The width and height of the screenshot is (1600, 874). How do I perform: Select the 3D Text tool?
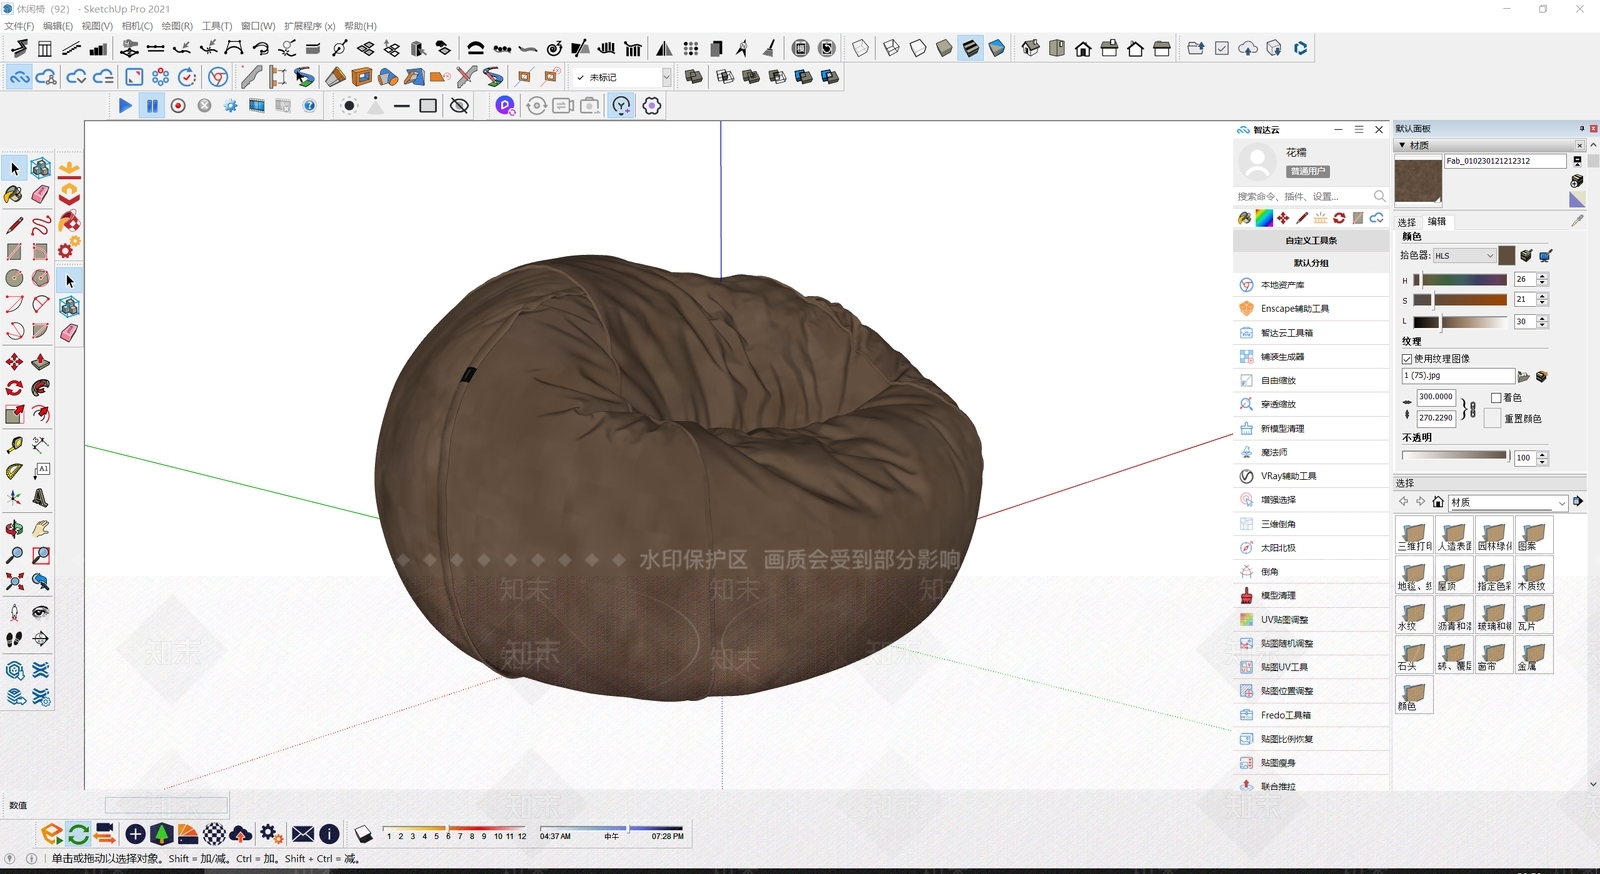tap(40, 498)
